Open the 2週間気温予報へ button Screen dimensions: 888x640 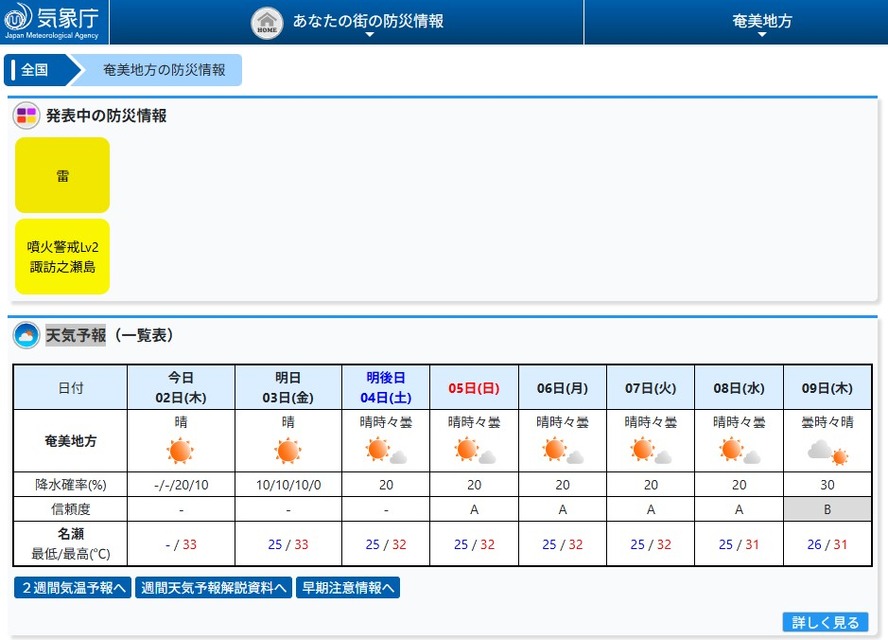coord(73,588)
